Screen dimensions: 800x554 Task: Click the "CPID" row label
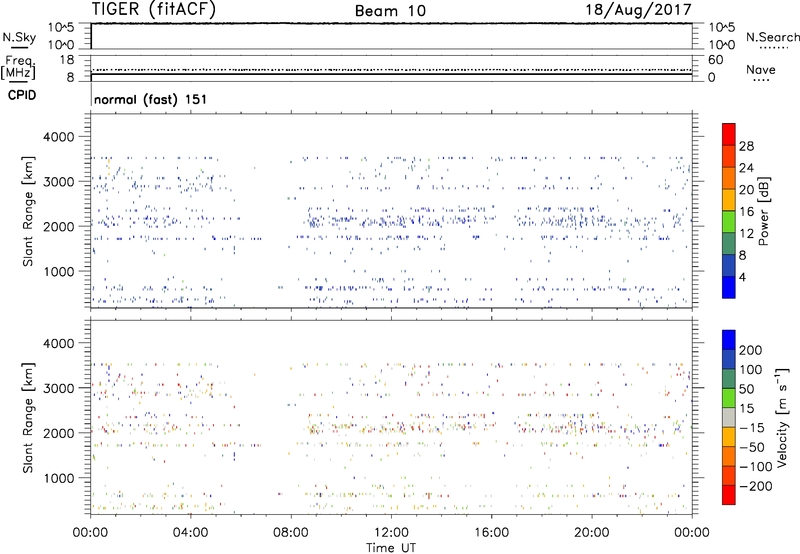tap(22, 95)
